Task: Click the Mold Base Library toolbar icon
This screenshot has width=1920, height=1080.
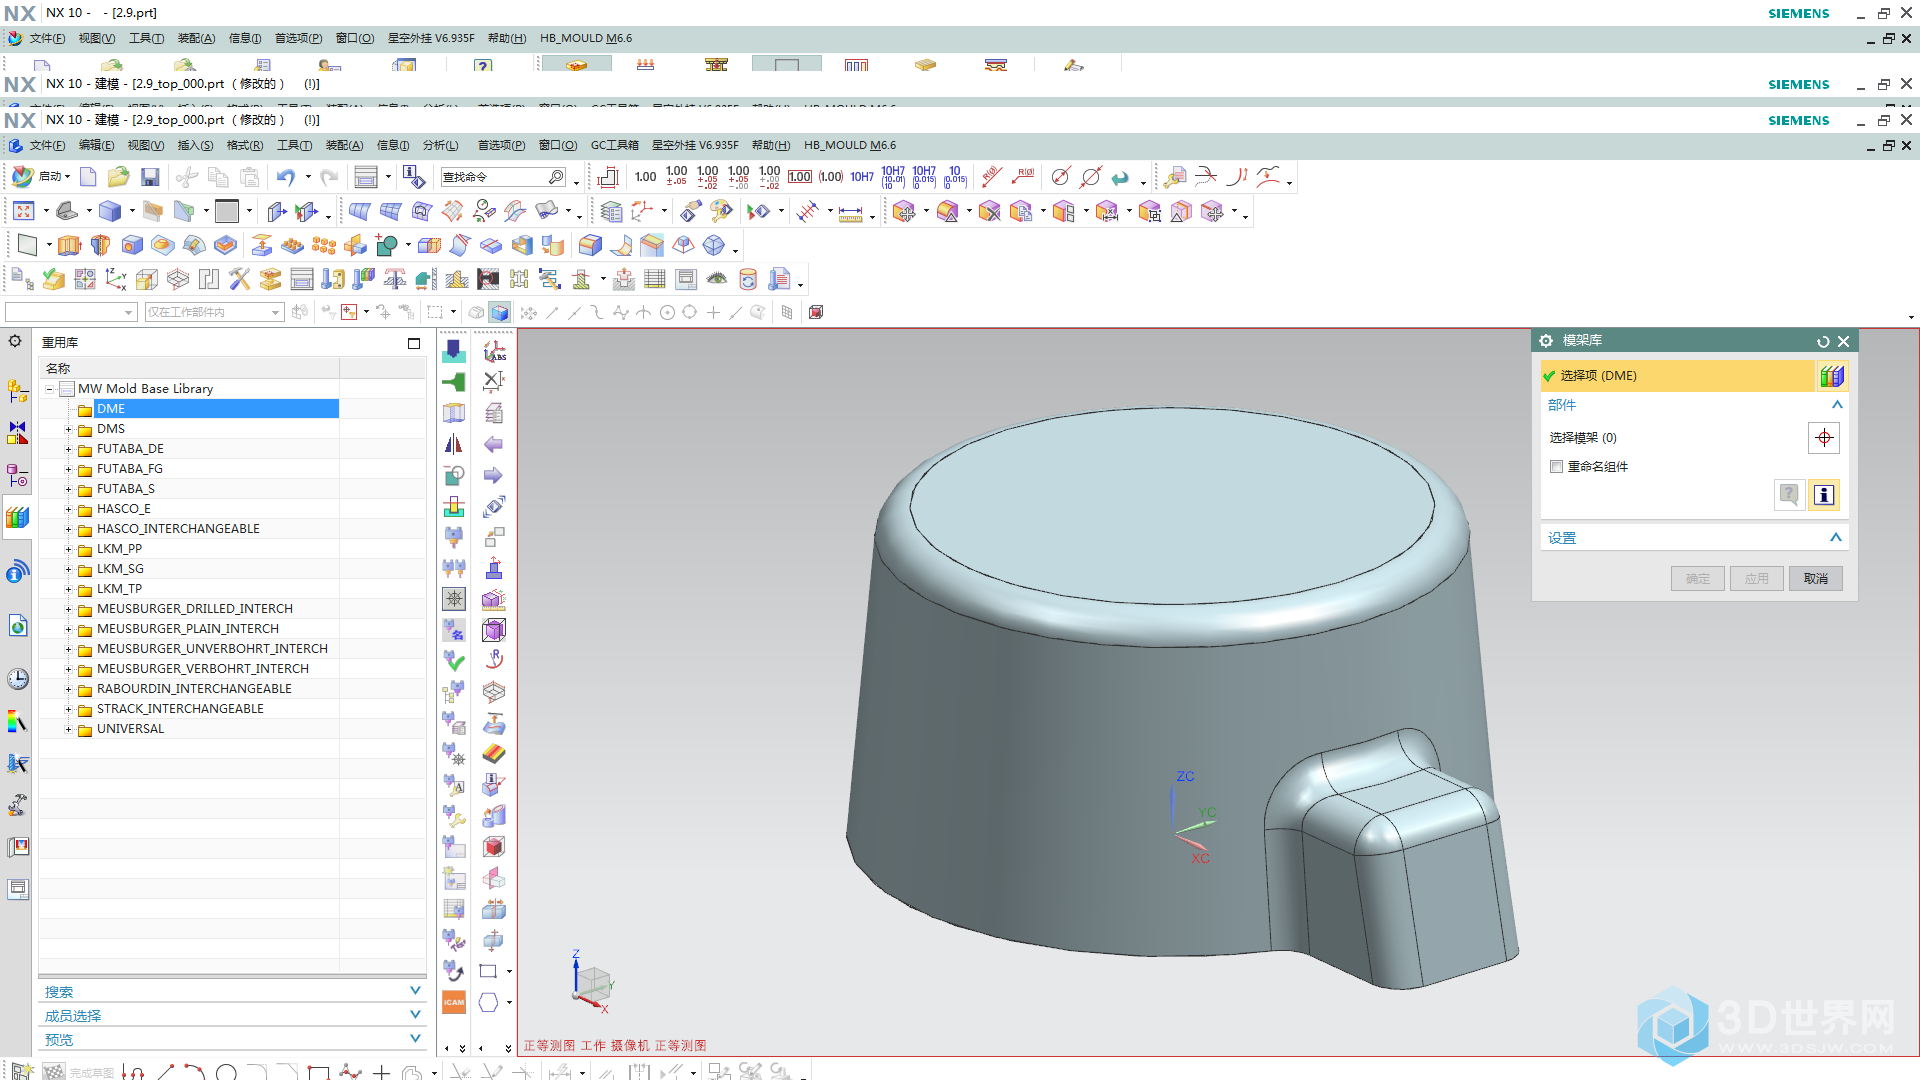Action: click(302, 279)
